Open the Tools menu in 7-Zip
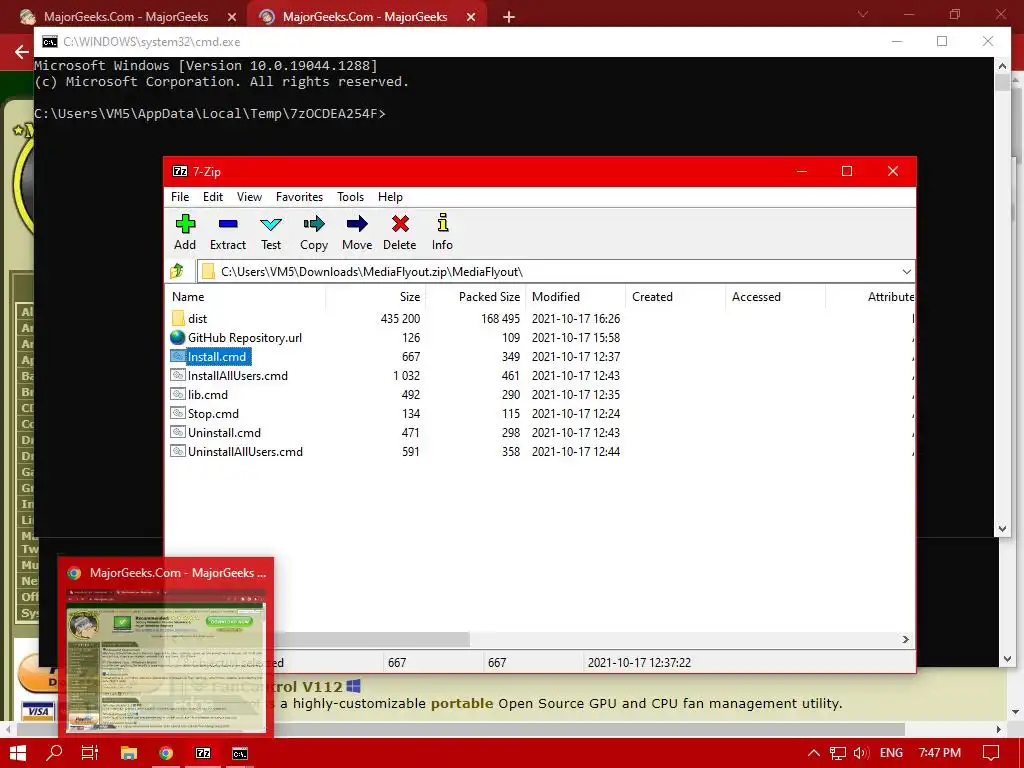Screen dimensions: 1024x768 [350, 197]
